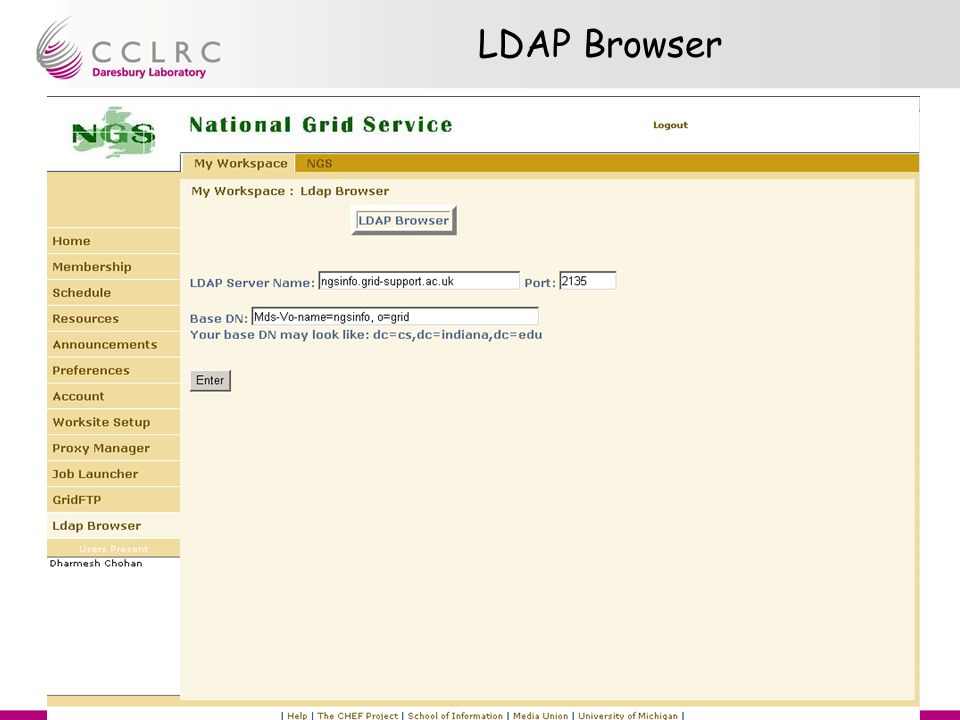Follow The CHEF Project link
Viewport: 960px width, 720px height.
(358, 715)
